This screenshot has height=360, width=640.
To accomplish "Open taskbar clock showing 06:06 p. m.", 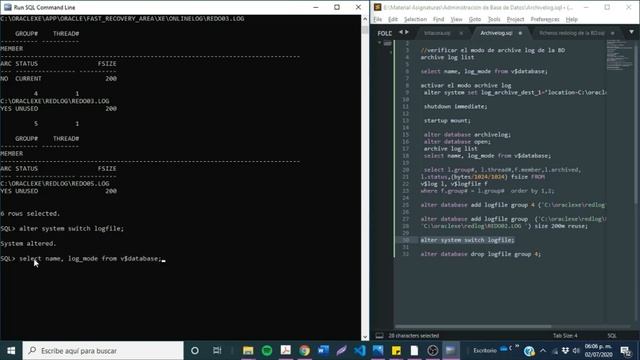I will pos(598,351).
